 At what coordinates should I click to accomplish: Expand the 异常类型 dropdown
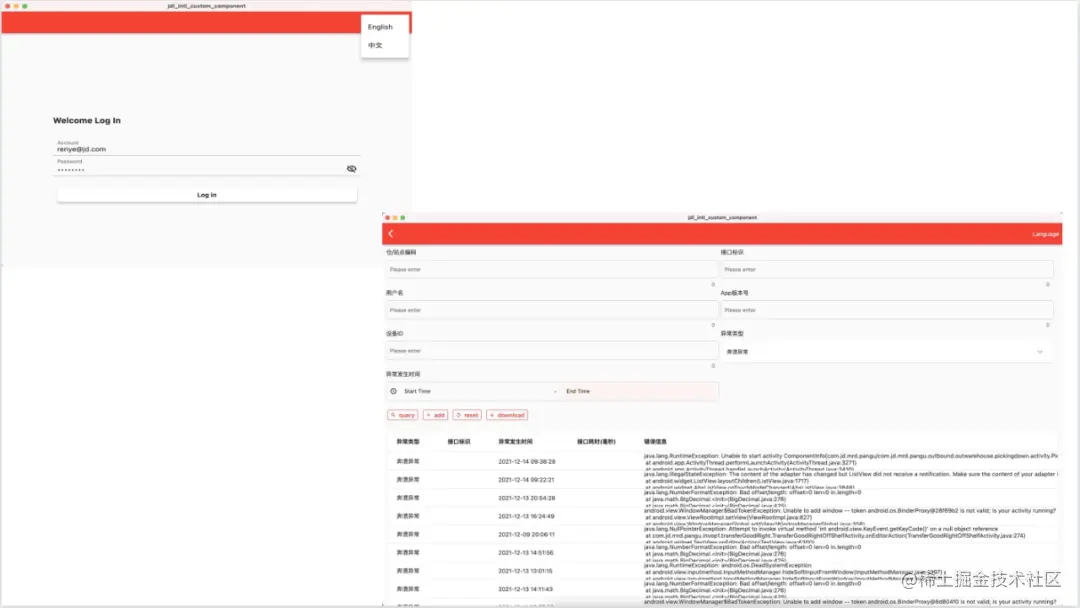pyautogui.click(x=886, y=352)
